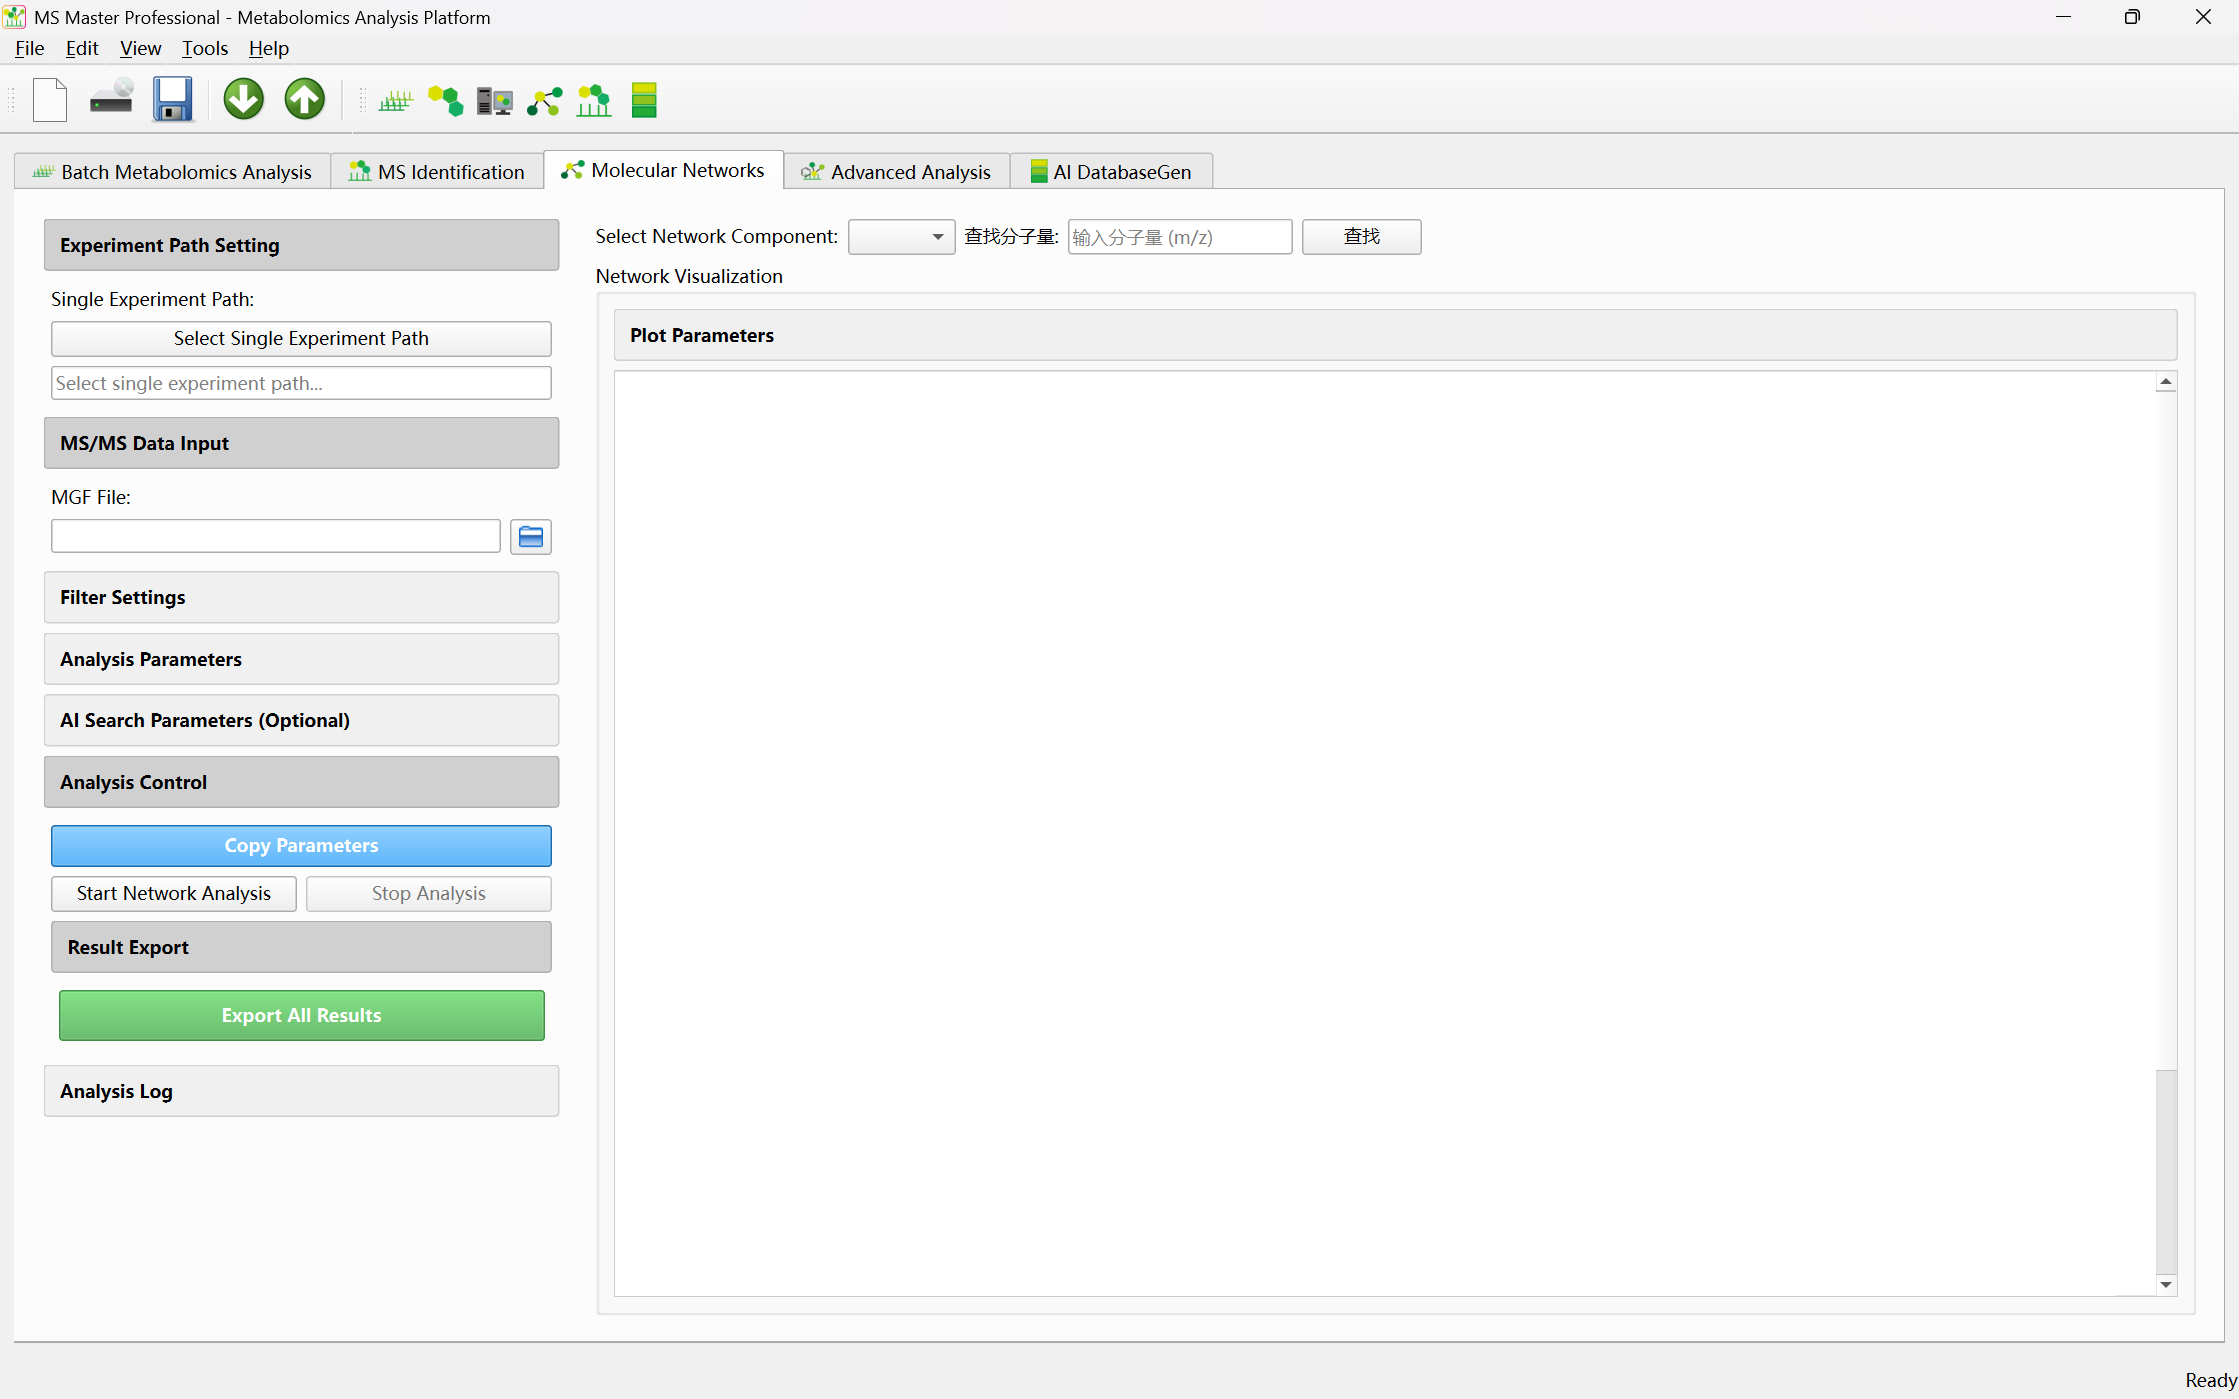
Task: Click the Save floppy disk icon
Action: pos(173,100)
